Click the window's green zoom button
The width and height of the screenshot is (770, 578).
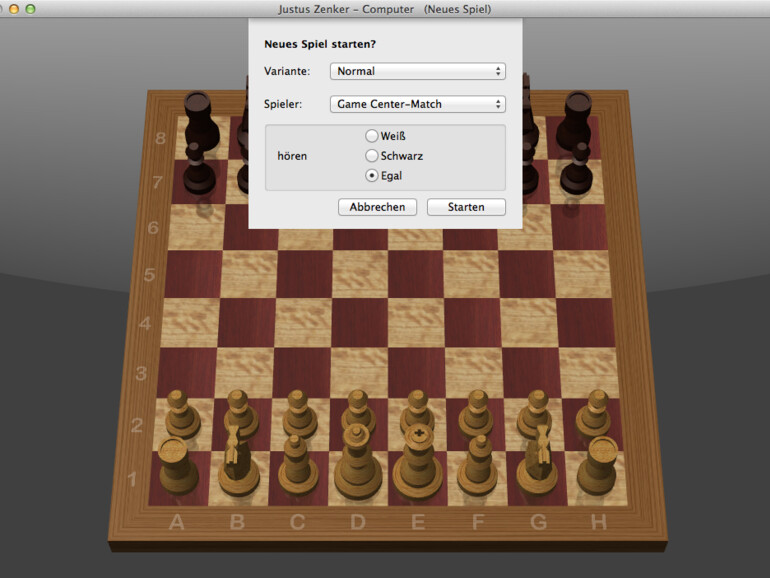pyautogui.click(x=30, y=9)
